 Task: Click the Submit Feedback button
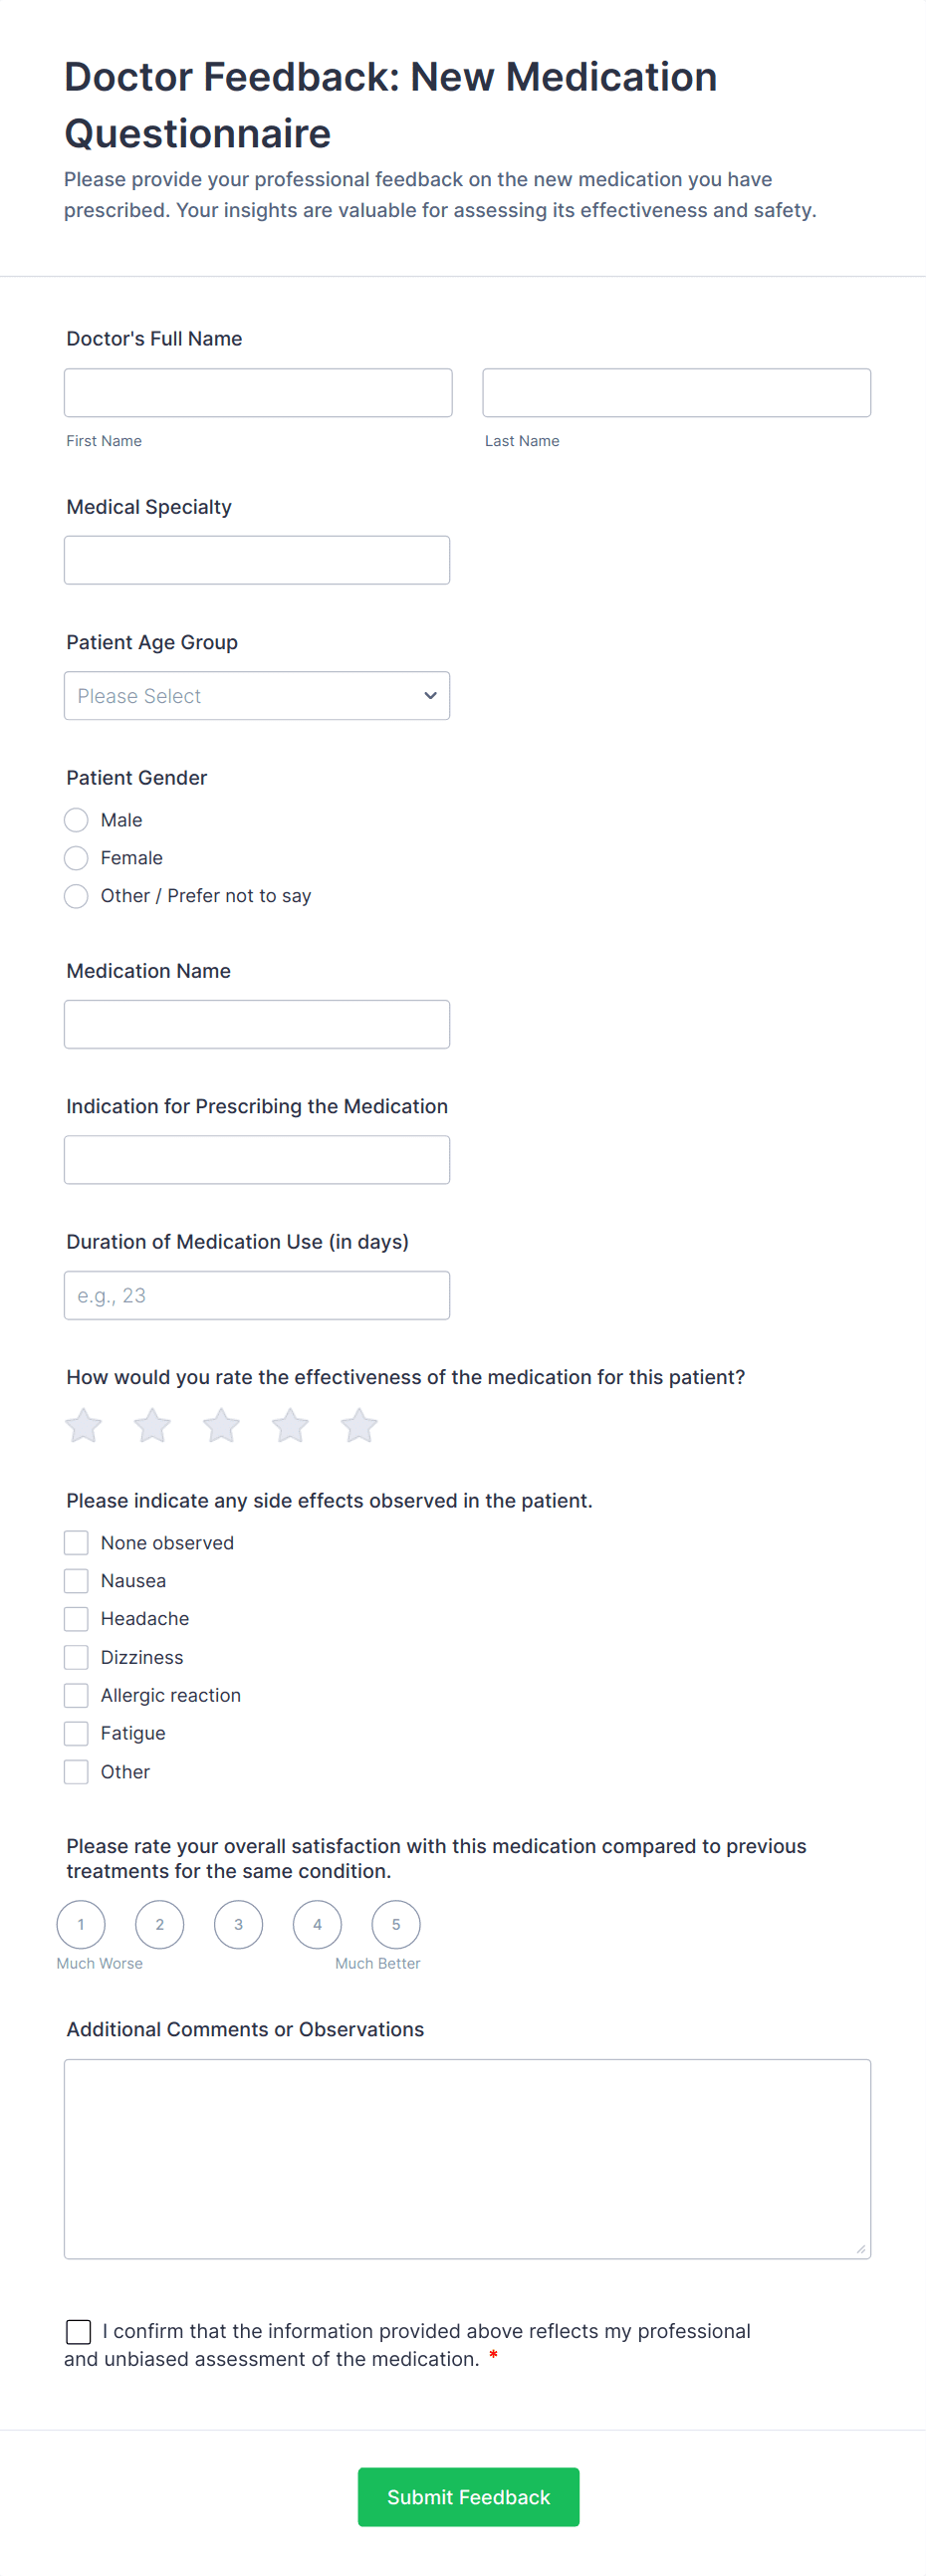[x=468, y=2497]
